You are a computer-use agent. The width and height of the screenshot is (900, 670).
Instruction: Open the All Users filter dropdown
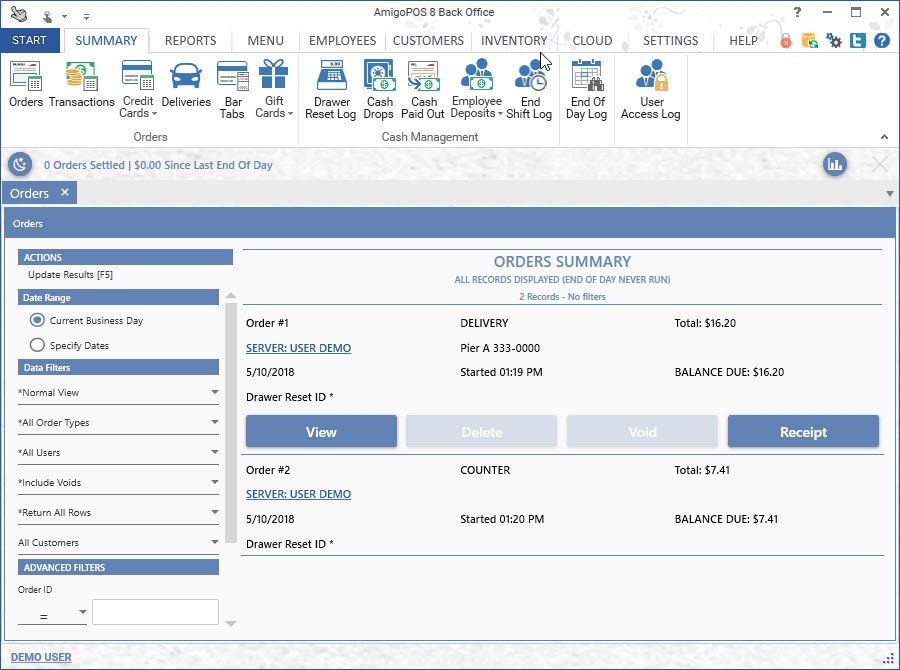[118, 453]
